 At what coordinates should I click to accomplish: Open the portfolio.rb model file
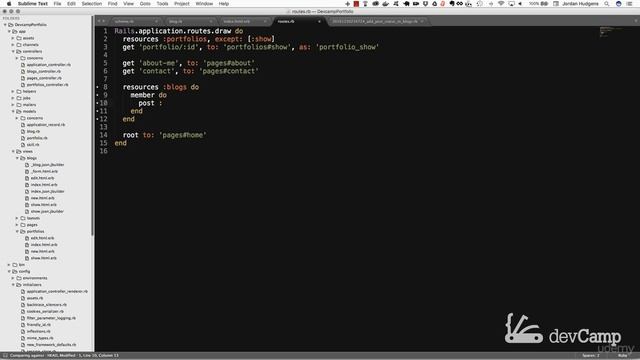coord(37,138)
